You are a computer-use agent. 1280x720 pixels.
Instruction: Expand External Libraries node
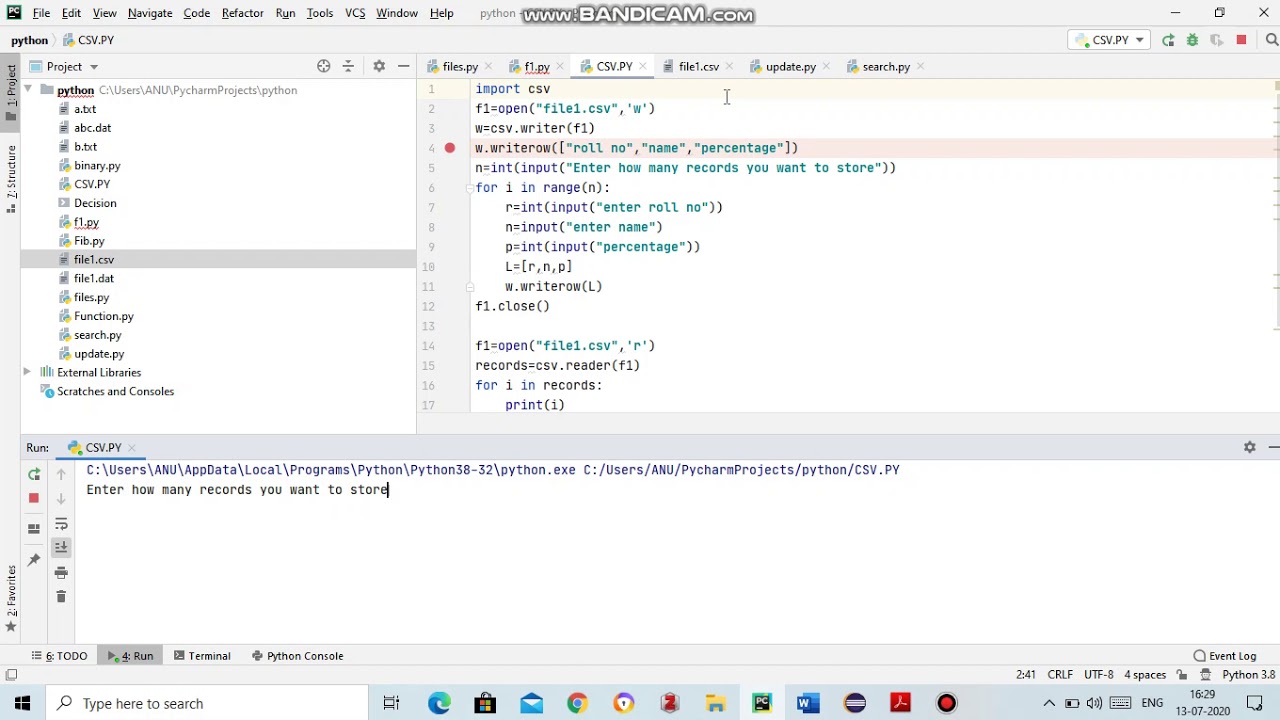pyautogui.click(x=28, y=372)
